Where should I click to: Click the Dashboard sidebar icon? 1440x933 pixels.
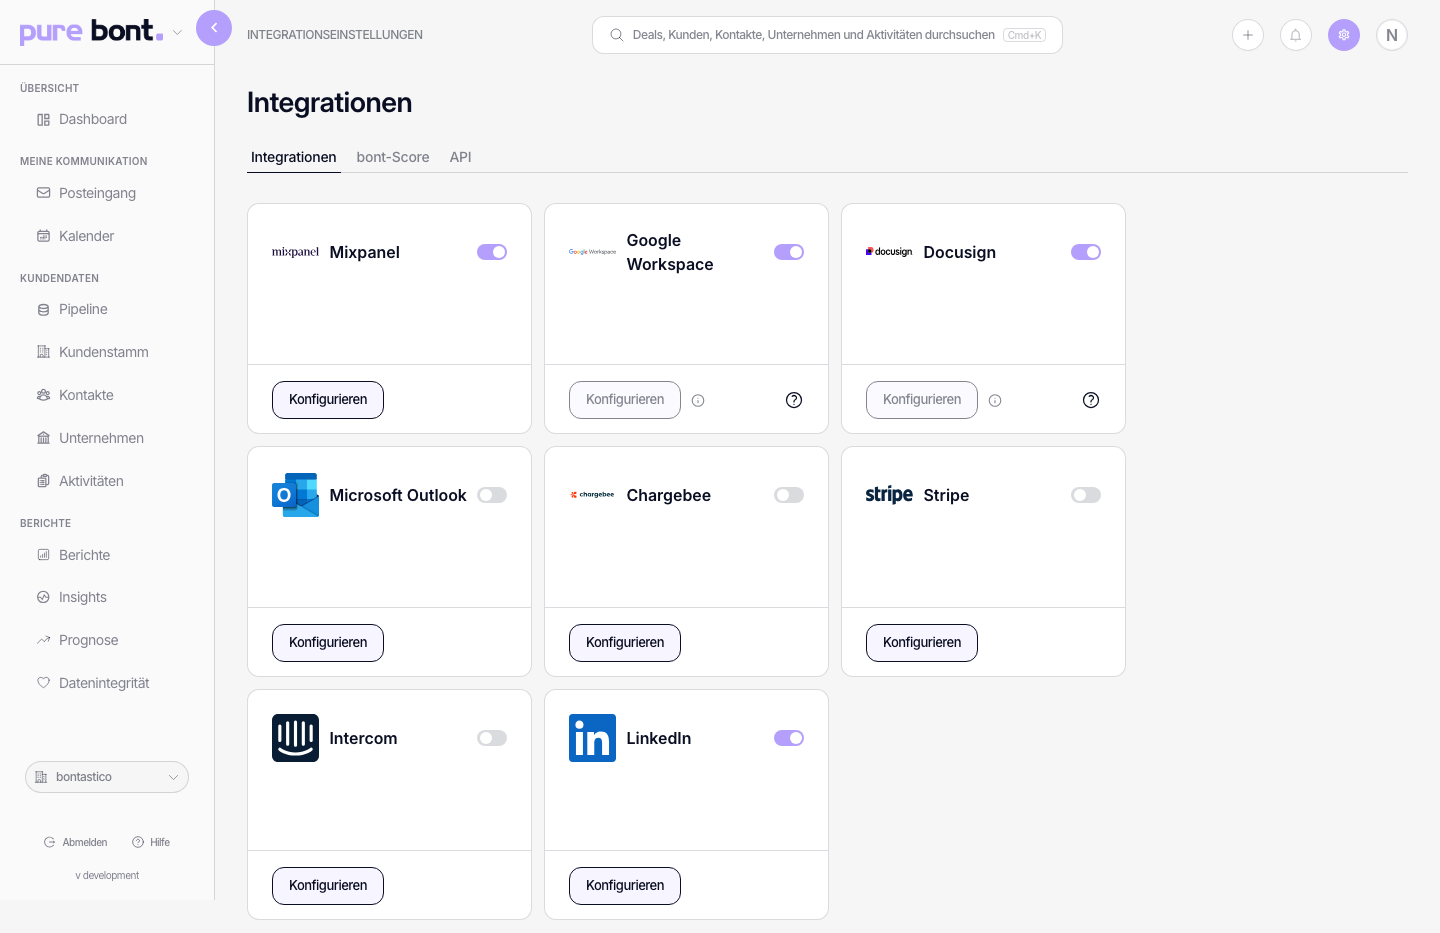click(x=43, y=120)
